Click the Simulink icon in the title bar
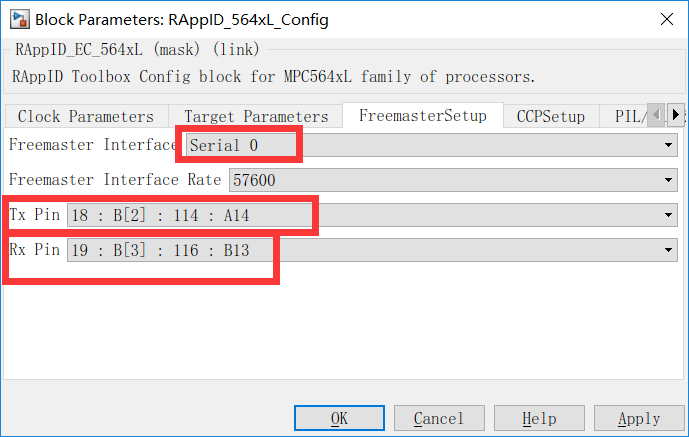 (17, 19)
